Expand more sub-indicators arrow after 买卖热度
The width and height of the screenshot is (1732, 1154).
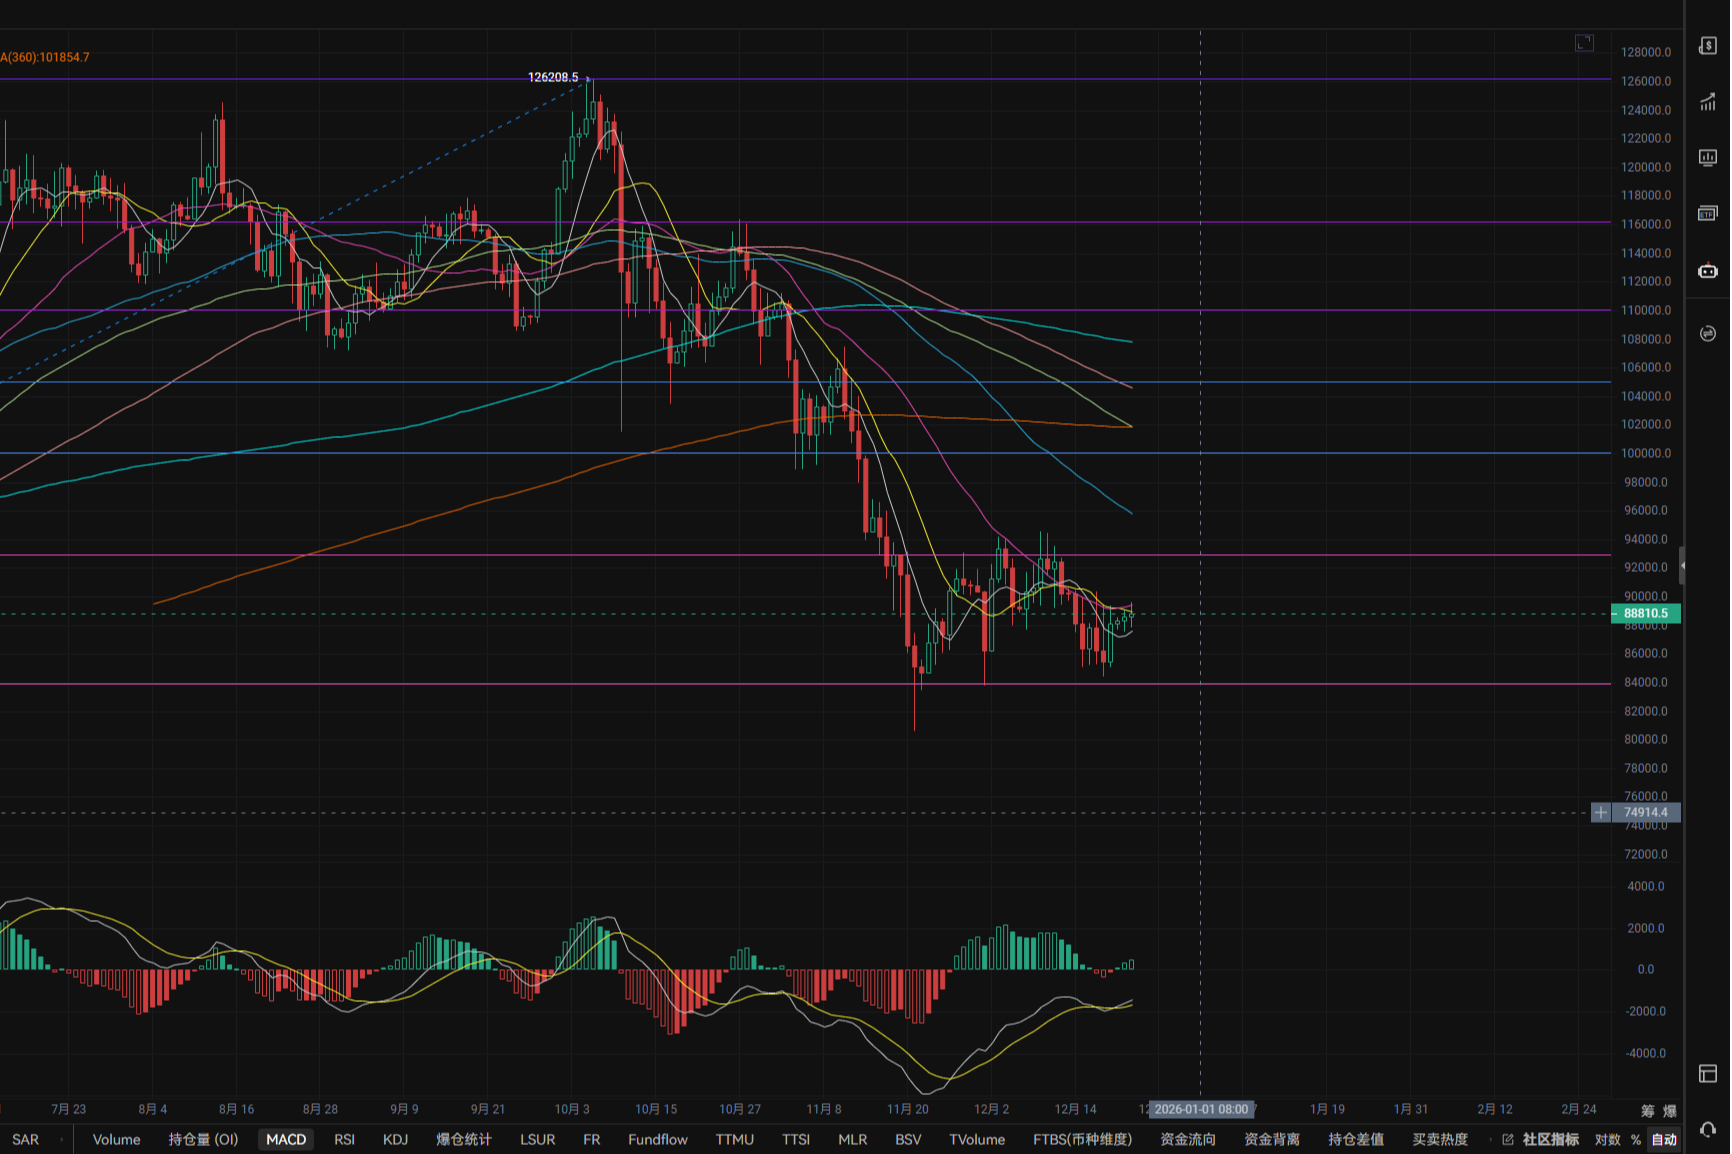click(x=1488, y=1140)
